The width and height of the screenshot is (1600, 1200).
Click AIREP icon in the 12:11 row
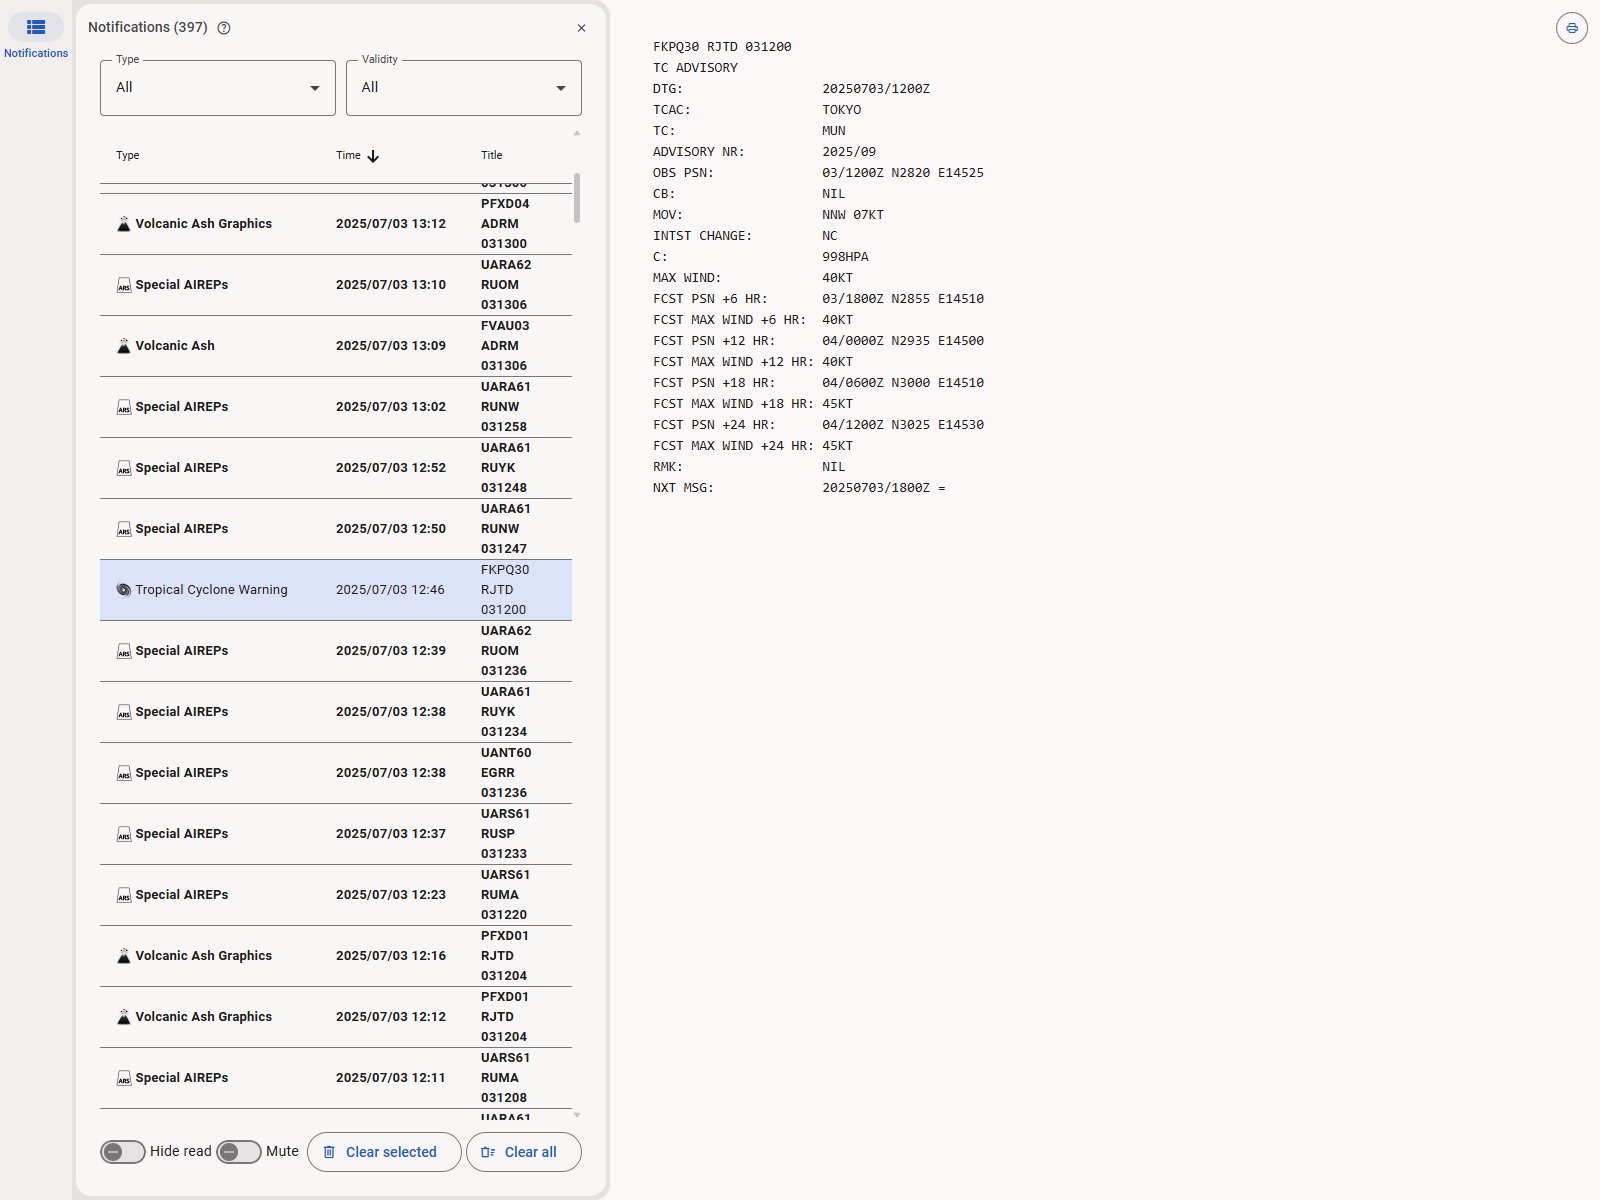coord(124,1078)
